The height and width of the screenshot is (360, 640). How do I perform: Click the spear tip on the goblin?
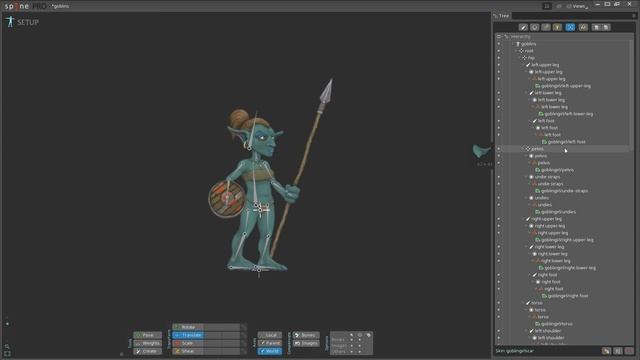point(327,91)
